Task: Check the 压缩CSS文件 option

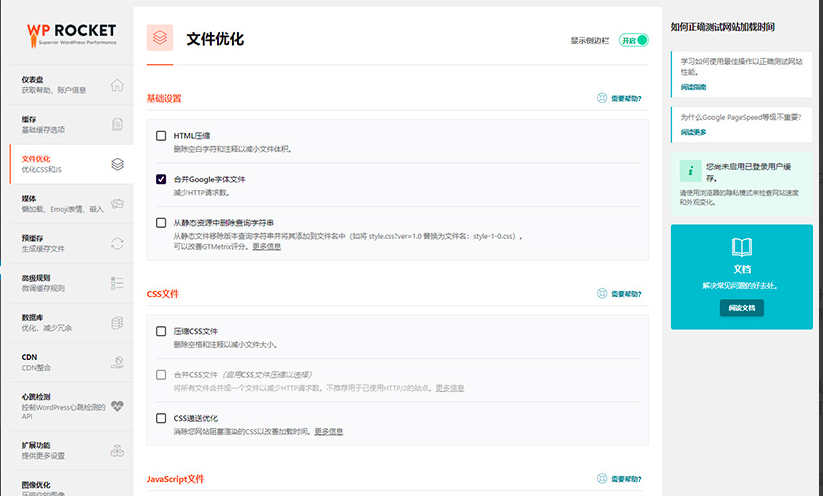Action: 161,331
